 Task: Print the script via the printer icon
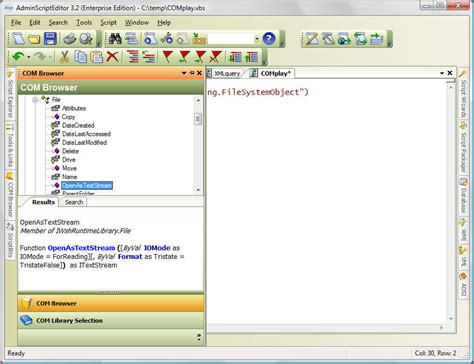[x=70, y=39]
